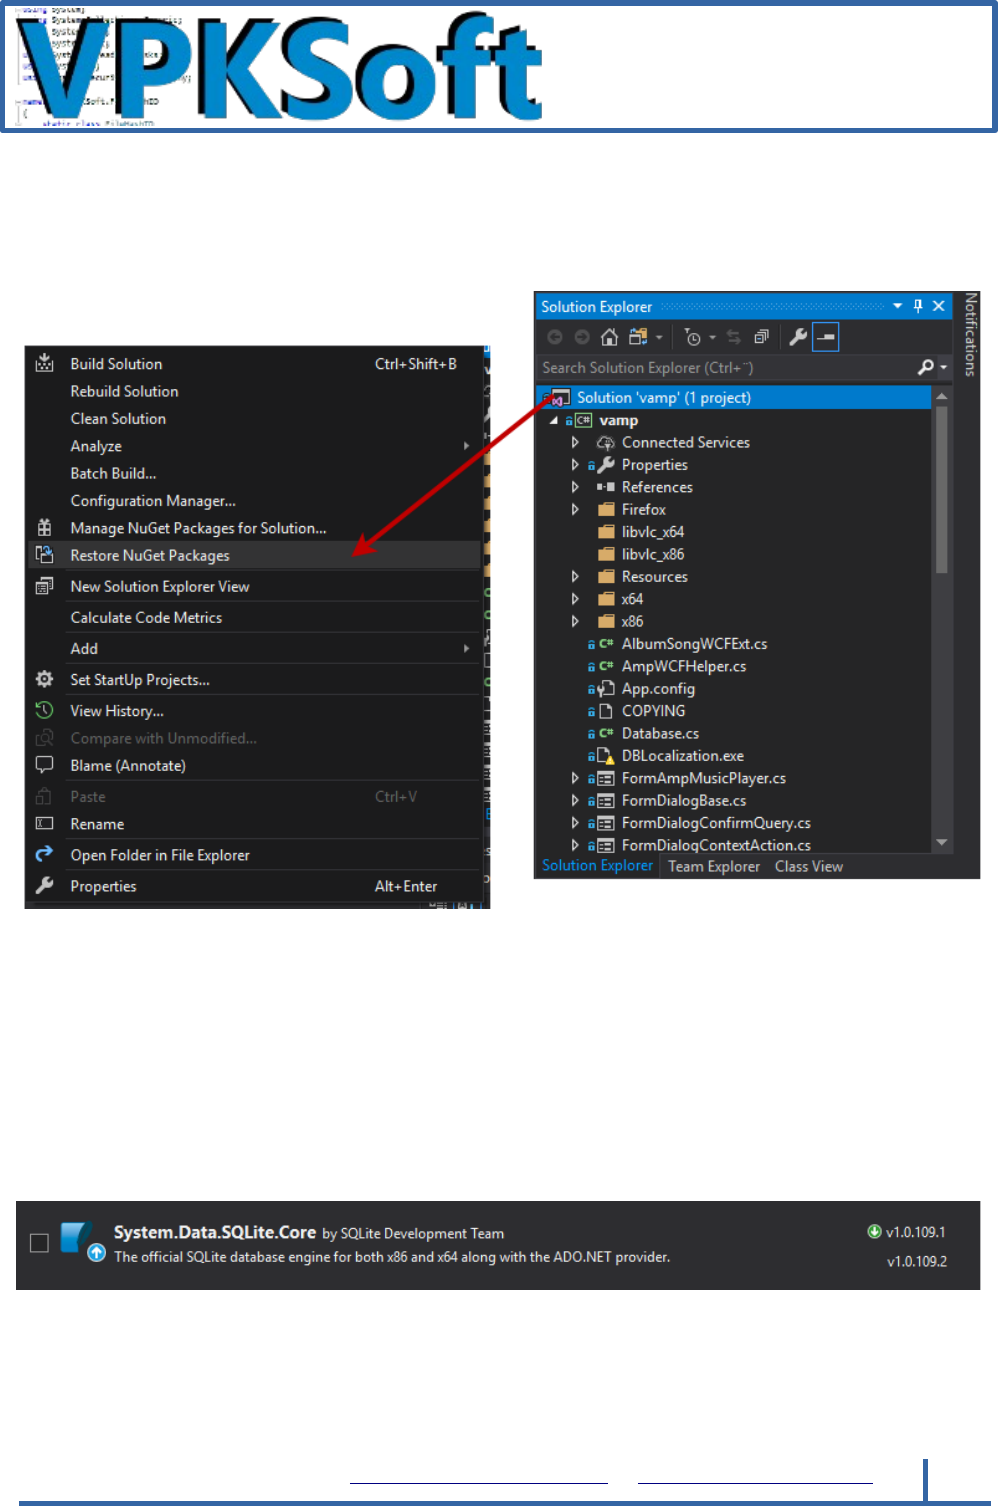Screen dimensions: 998x1507
Task: Choose Blame (Annotate) in the context menu
Action: 255,766
